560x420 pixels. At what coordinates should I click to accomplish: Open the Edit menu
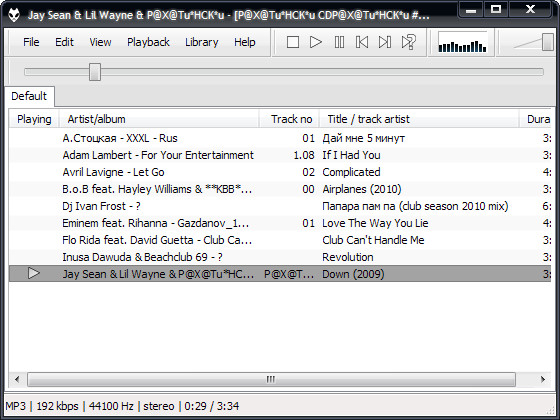64,42
